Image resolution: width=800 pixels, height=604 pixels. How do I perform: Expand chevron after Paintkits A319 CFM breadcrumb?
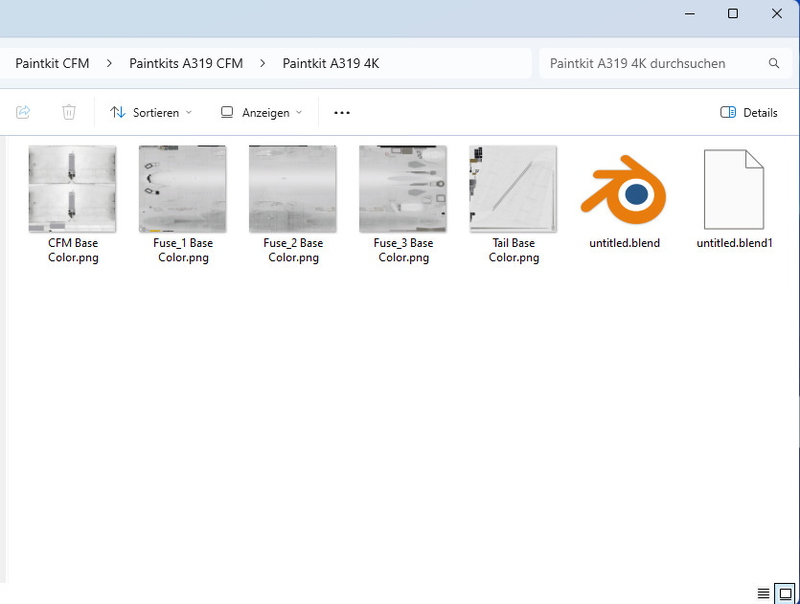point(262,63)
